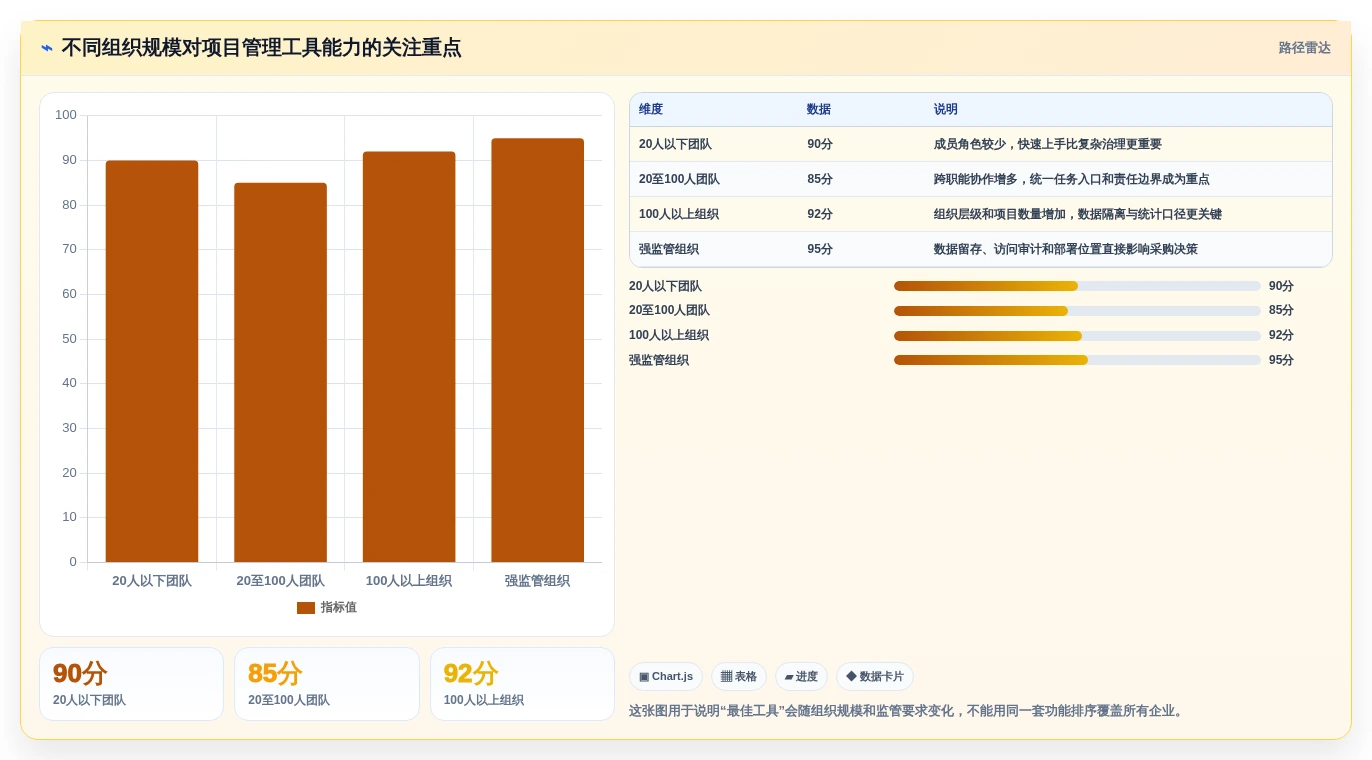Click the 强监管组织 progress row label
Viewport: 1372px width, 760px height.
659,360
